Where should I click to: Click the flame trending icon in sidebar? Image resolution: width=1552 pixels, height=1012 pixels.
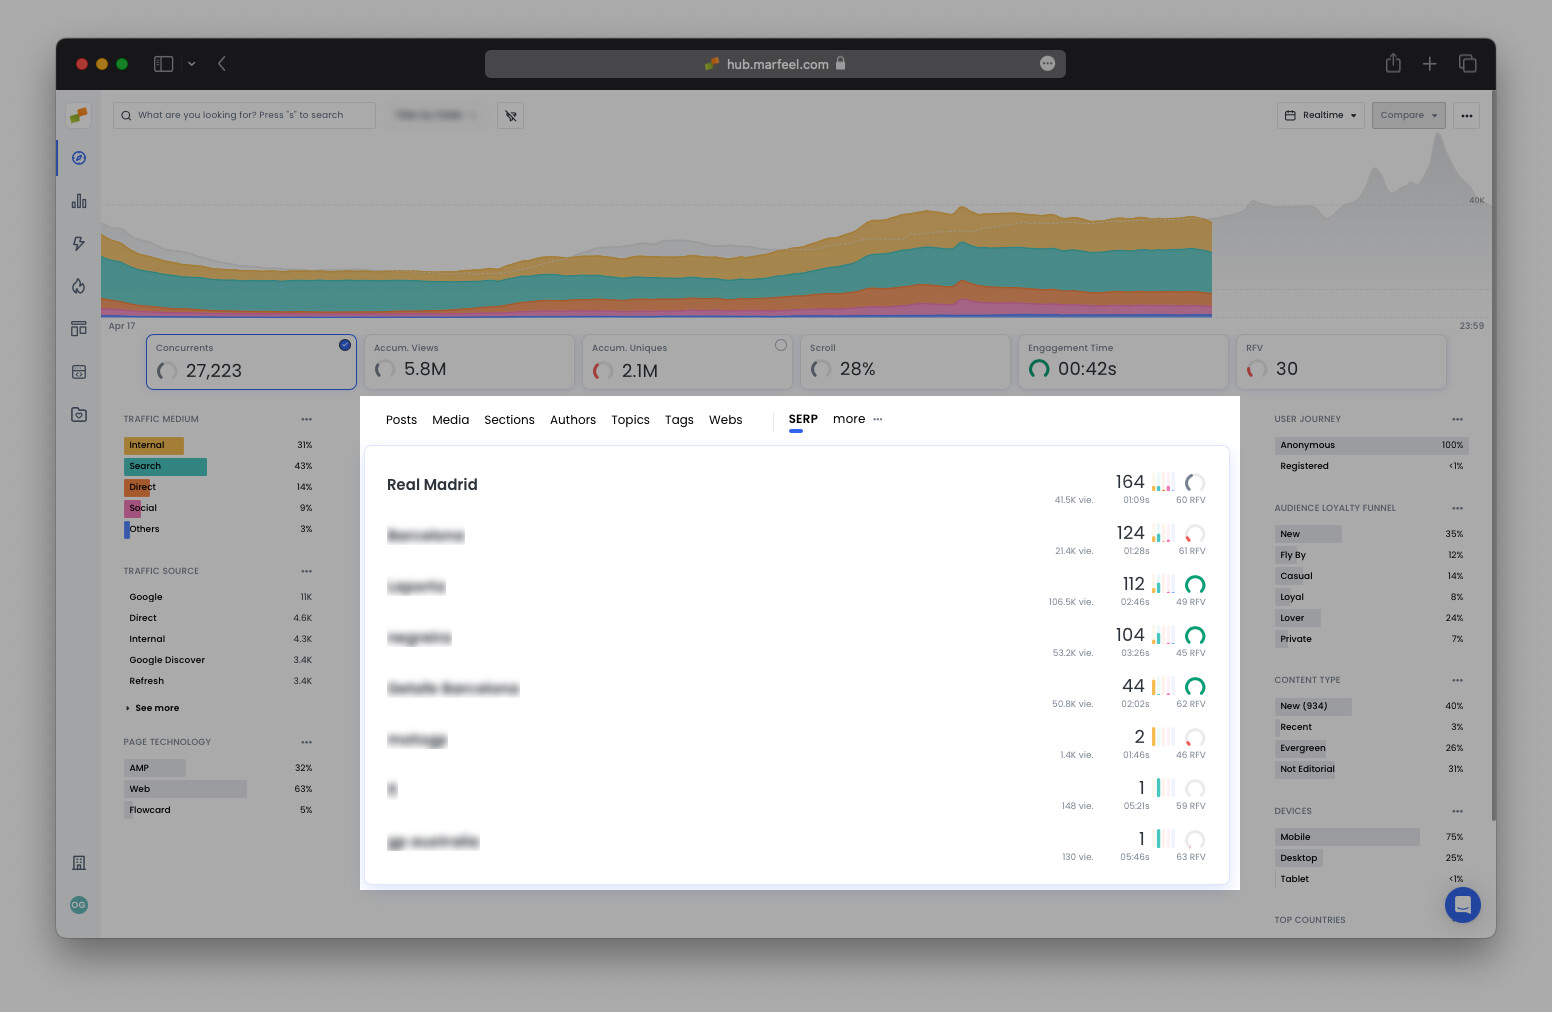pyautogui.click(x=78, y=286)
